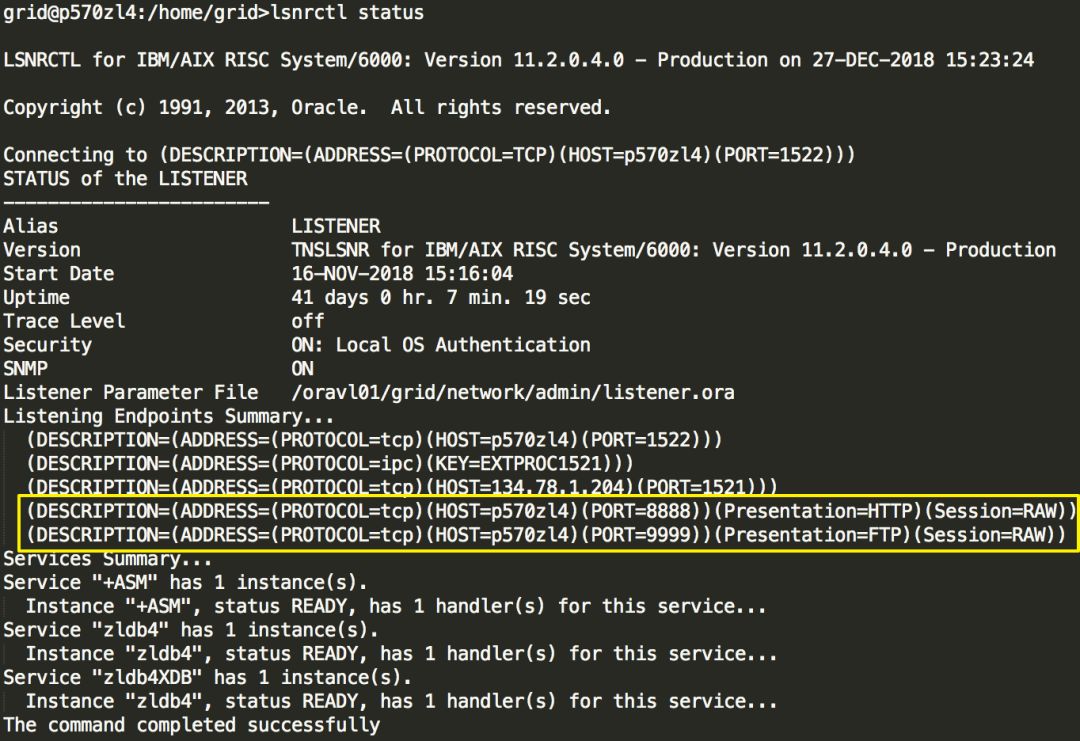The image size is (1080, 741).
Task: Click the Alias value LISTENER
Action: pyautogui.click(x=336, y=226)
